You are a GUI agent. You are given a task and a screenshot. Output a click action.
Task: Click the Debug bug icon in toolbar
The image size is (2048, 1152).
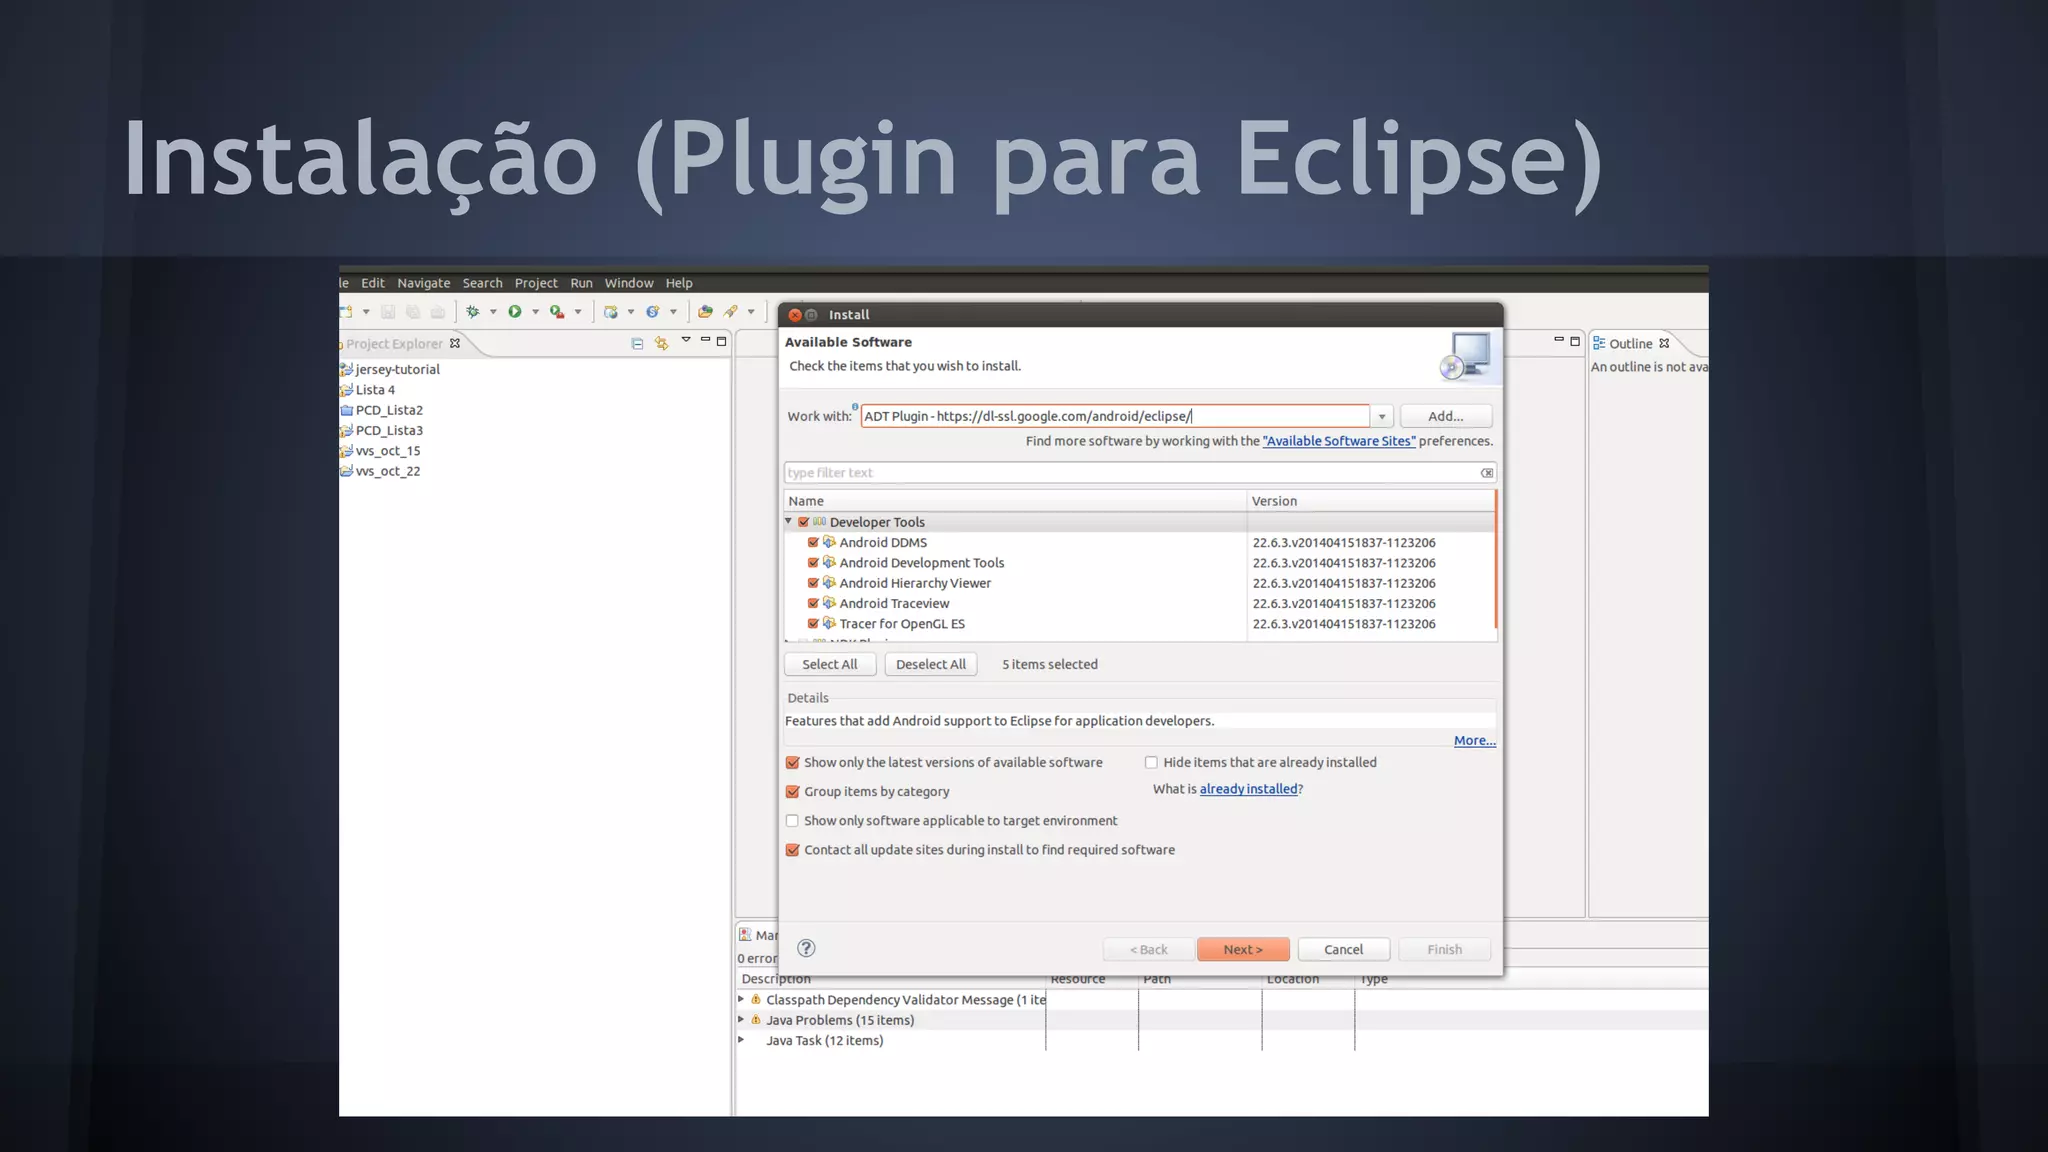tap(473, 312)
